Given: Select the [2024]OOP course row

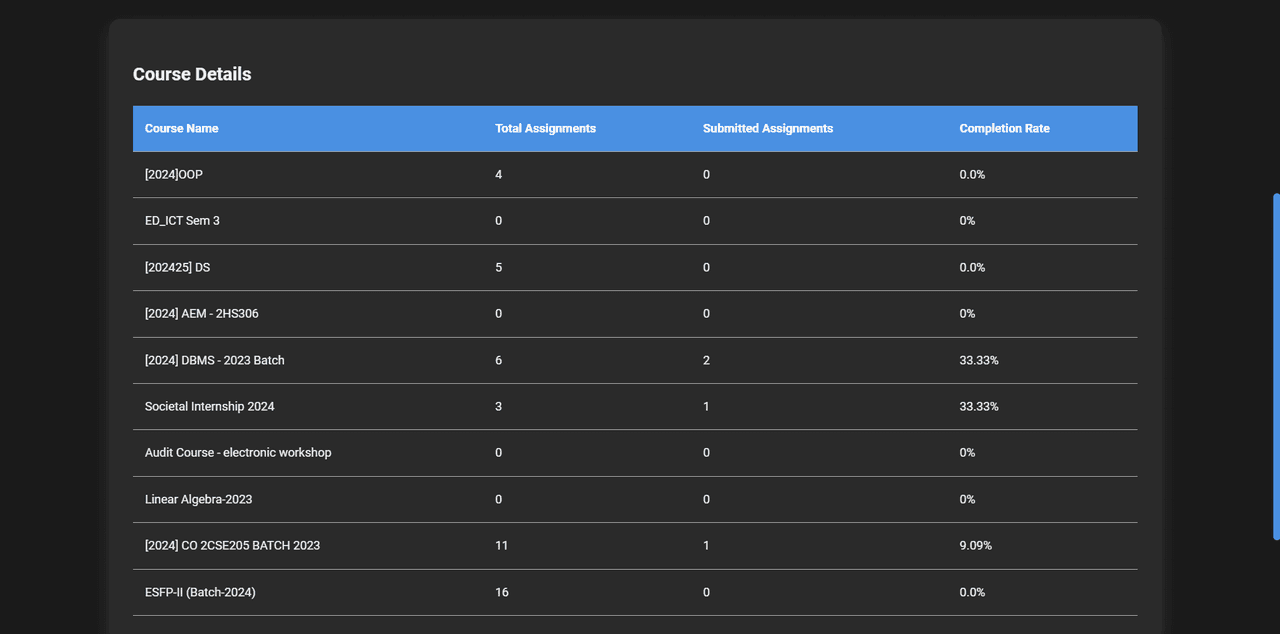Looking at the screenshot, I should coord(174,175).
